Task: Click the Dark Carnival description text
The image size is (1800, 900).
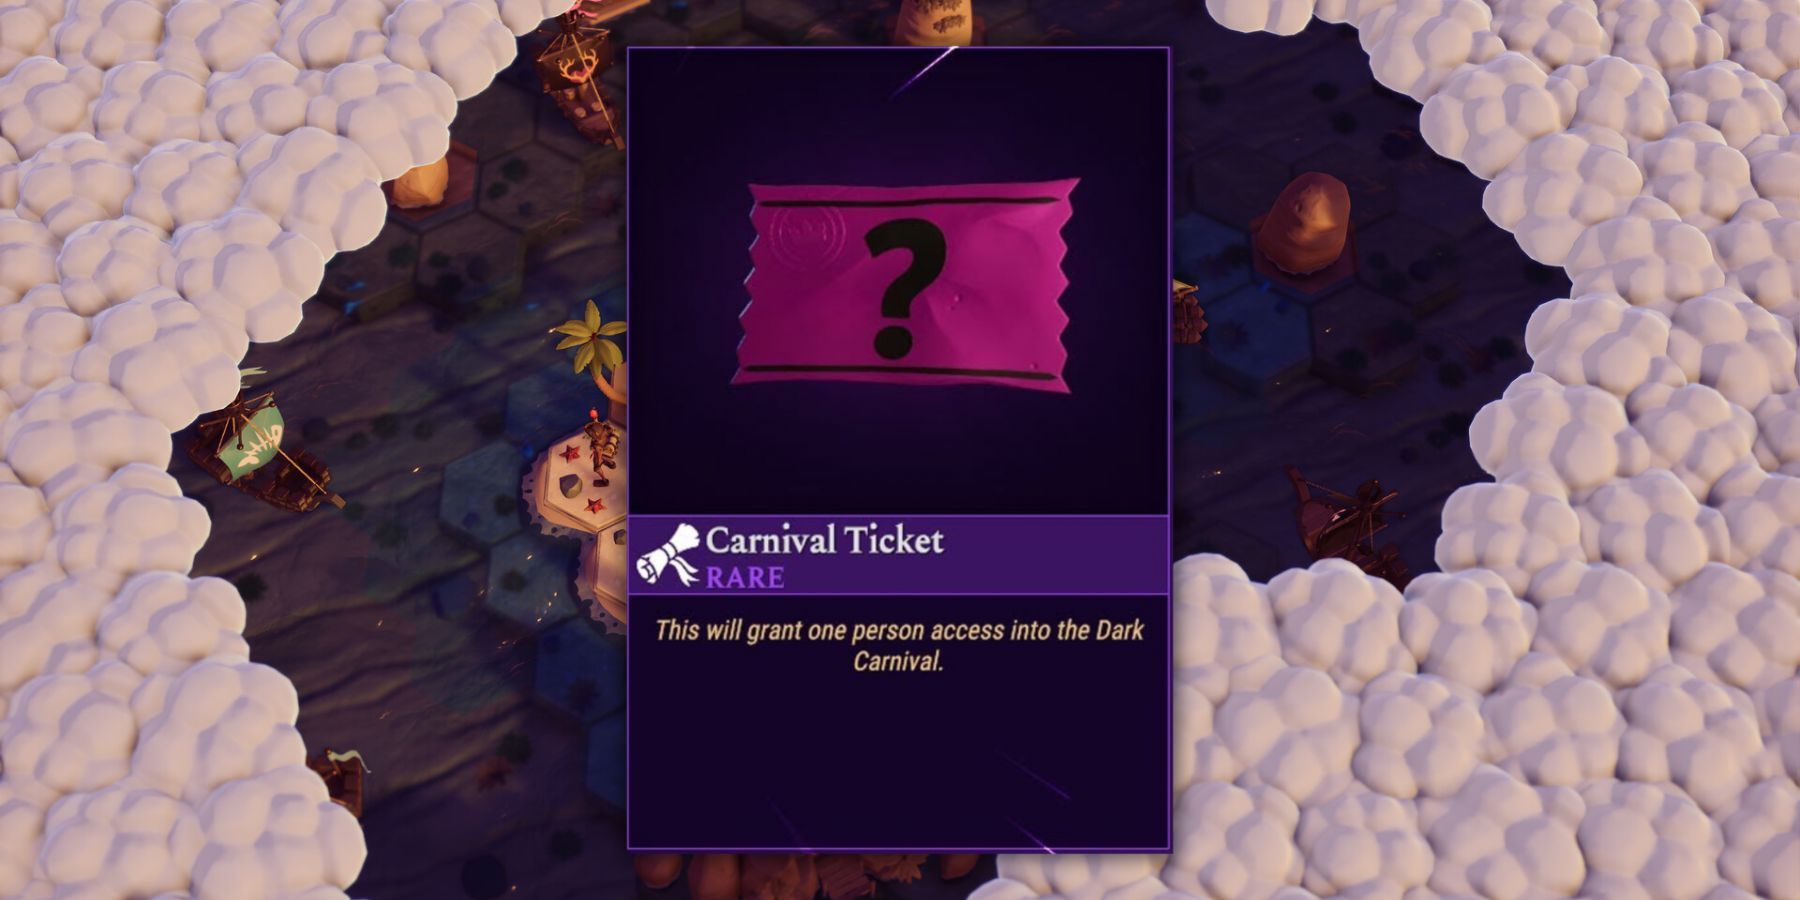Action: coord(898,645)
